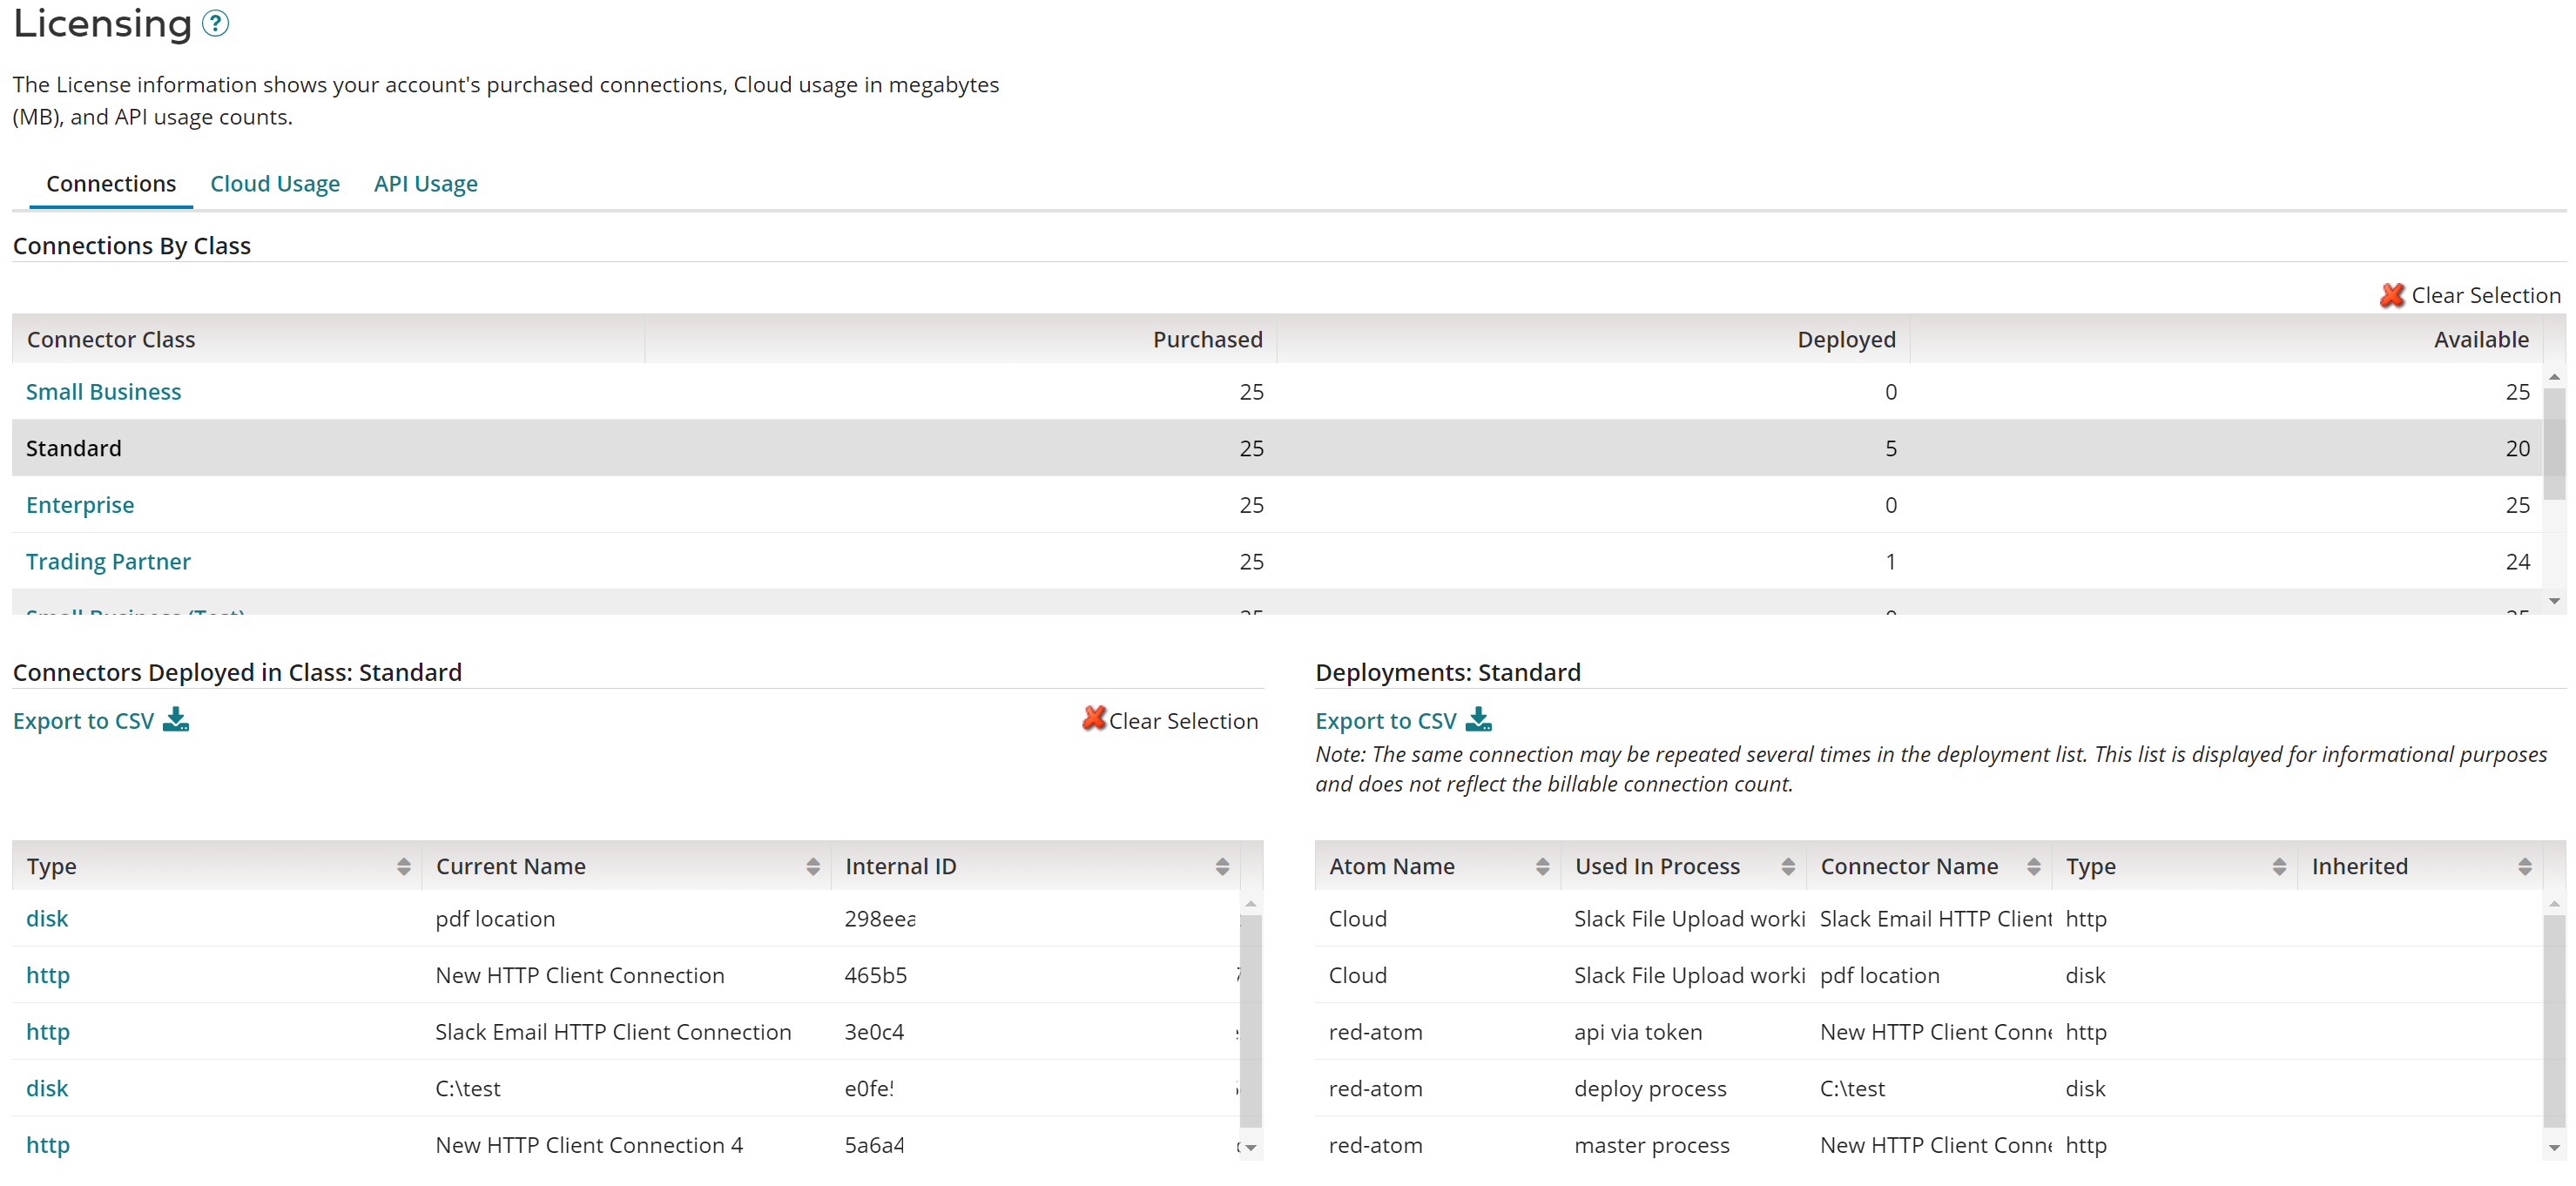
Task: Sort deployments by Inherited column arrows
Action: coord(2524,867)
